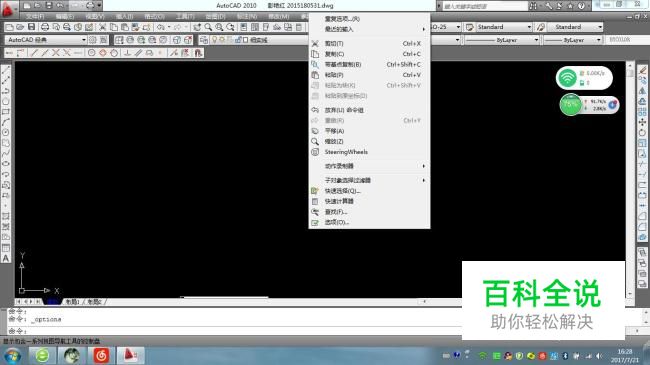650x365 pixels.
Task: Choose 剪切(T) Ctrl+X from context menu
Action: click(x=369, y=43)
